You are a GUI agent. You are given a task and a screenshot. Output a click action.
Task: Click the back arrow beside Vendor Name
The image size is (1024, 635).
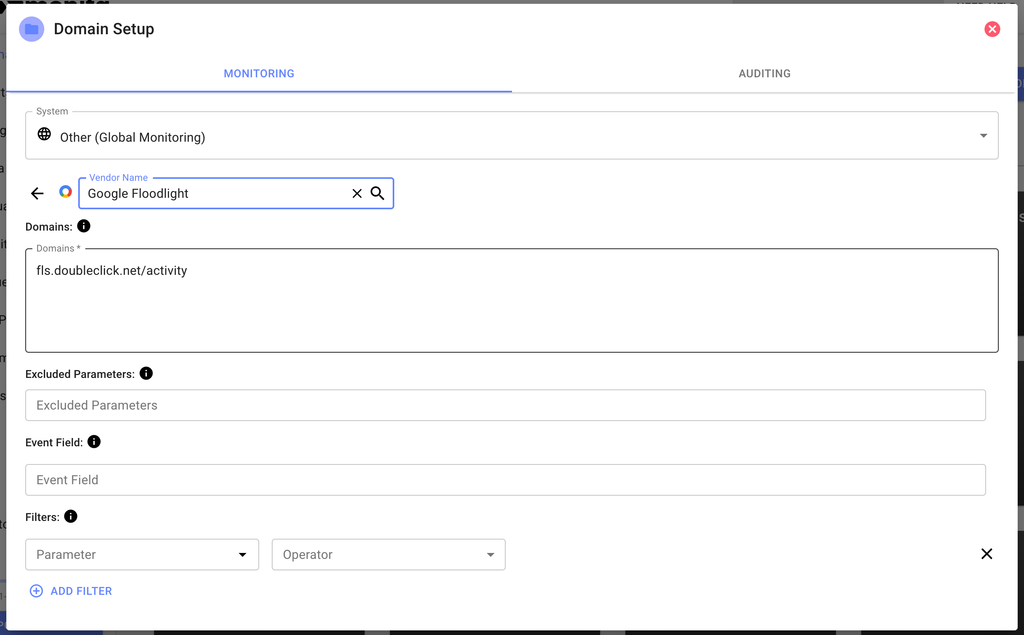pos(37,193)
